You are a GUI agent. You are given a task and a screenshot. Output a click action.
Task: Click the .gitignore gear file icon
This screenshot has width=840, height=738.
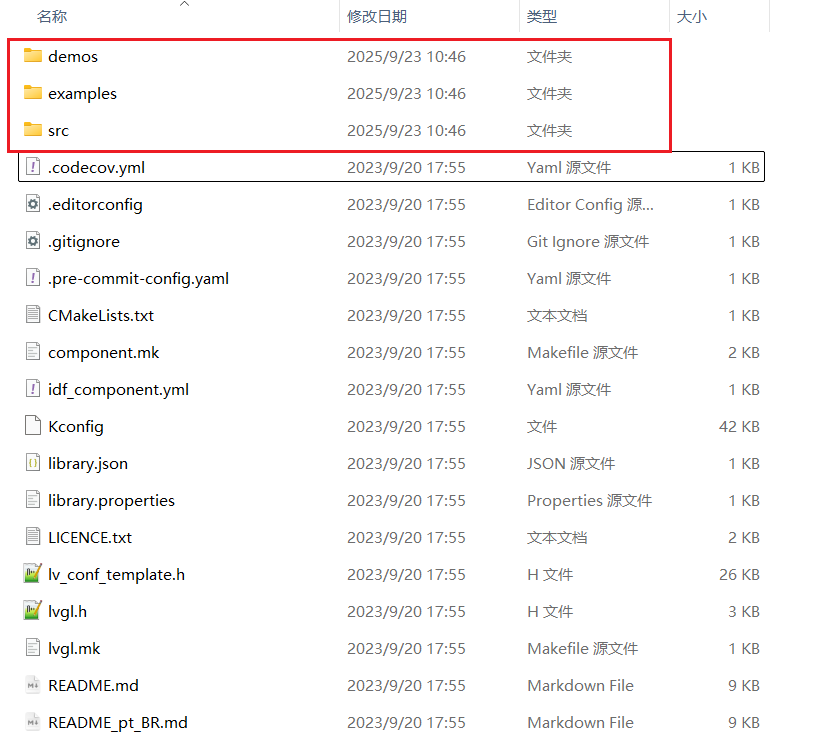pyautogui.click(x=33, y=240)
